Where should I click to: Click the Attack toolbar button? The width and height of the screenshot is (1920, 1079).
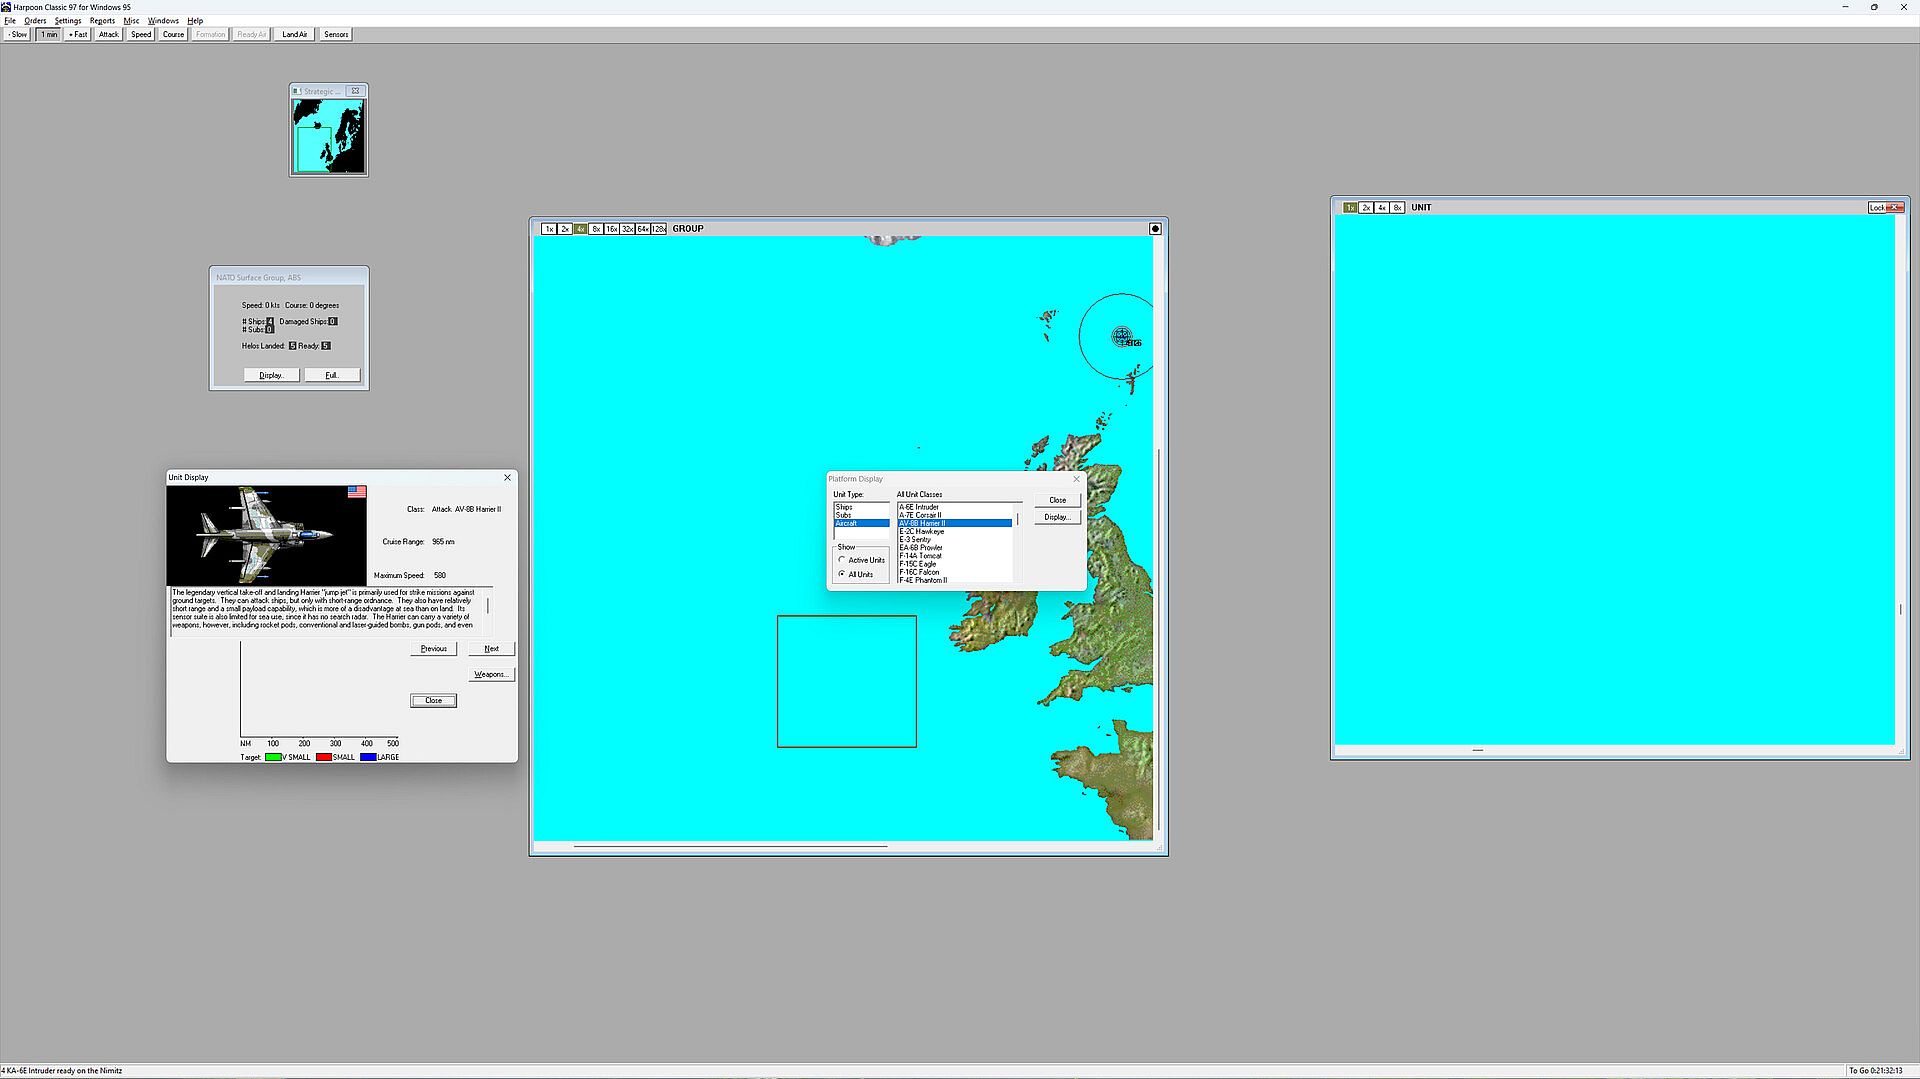(x=109, y=34)
